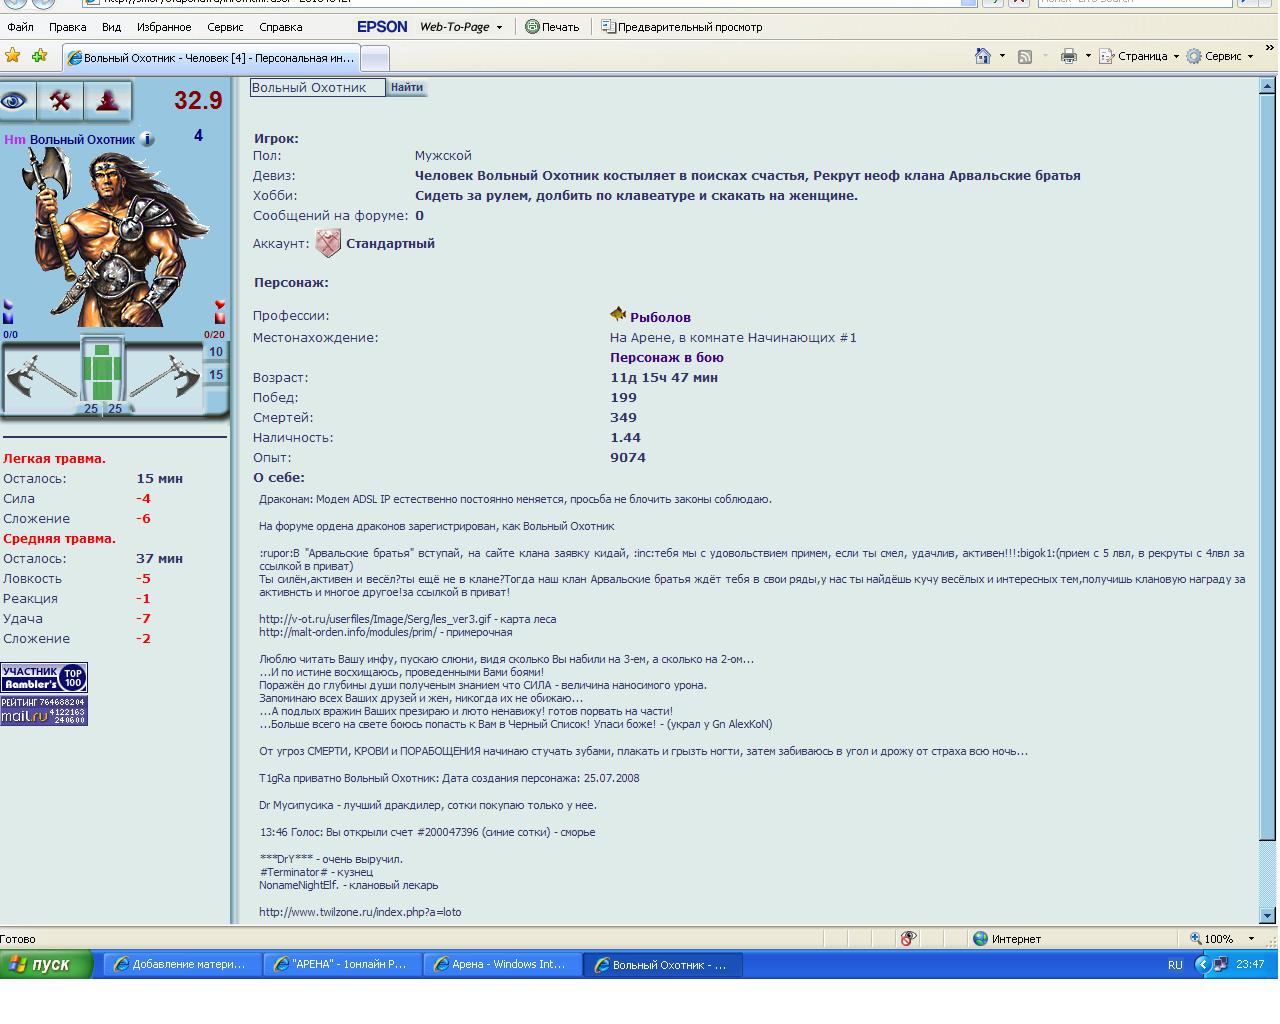Switch to Арена - Windows Int... taskbar window

(501, 964)
